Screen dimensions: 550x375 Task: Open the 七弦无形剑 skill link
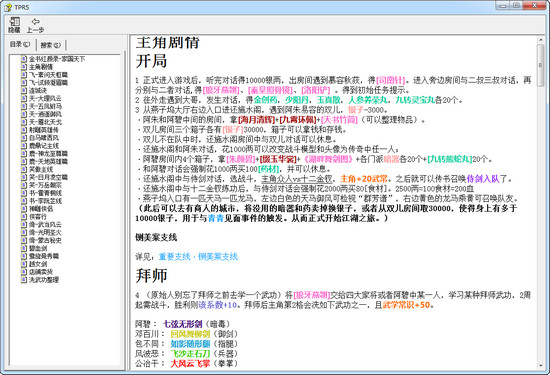182,324
